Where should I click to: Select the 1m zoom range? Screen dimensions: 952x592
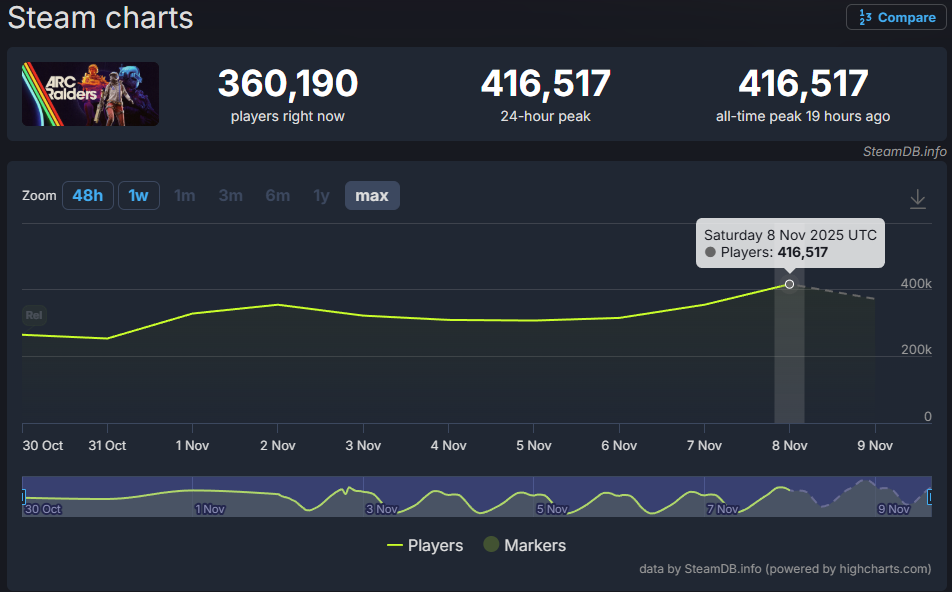[x=184, y=195]
